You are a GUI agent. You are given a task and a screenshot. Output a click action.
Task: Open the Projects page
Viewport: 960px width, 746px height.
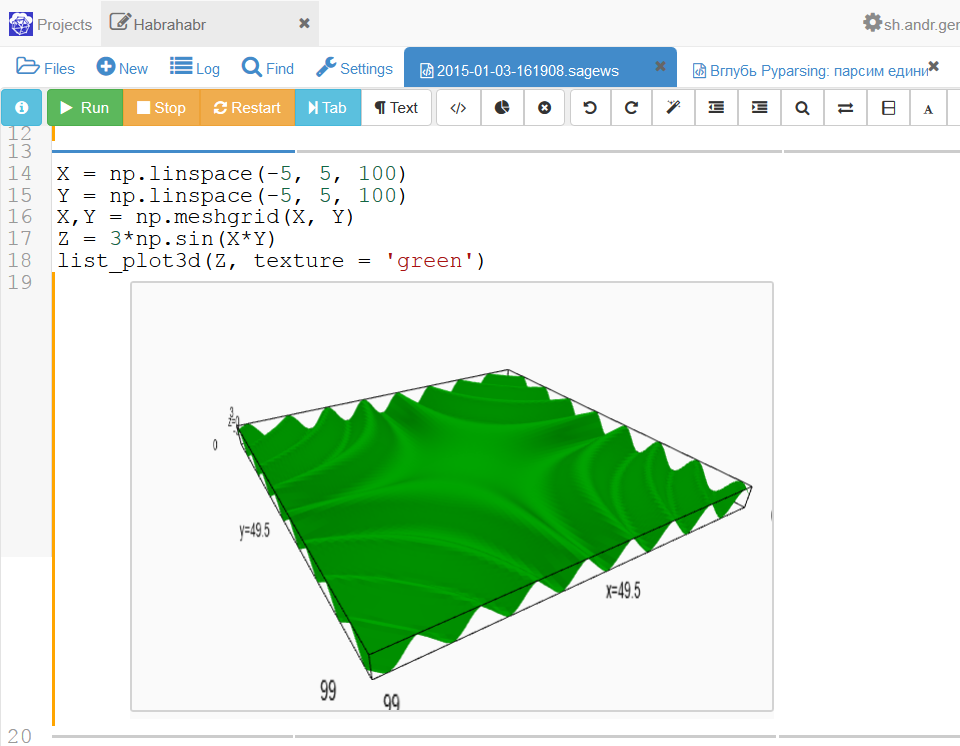click(50, 24)
